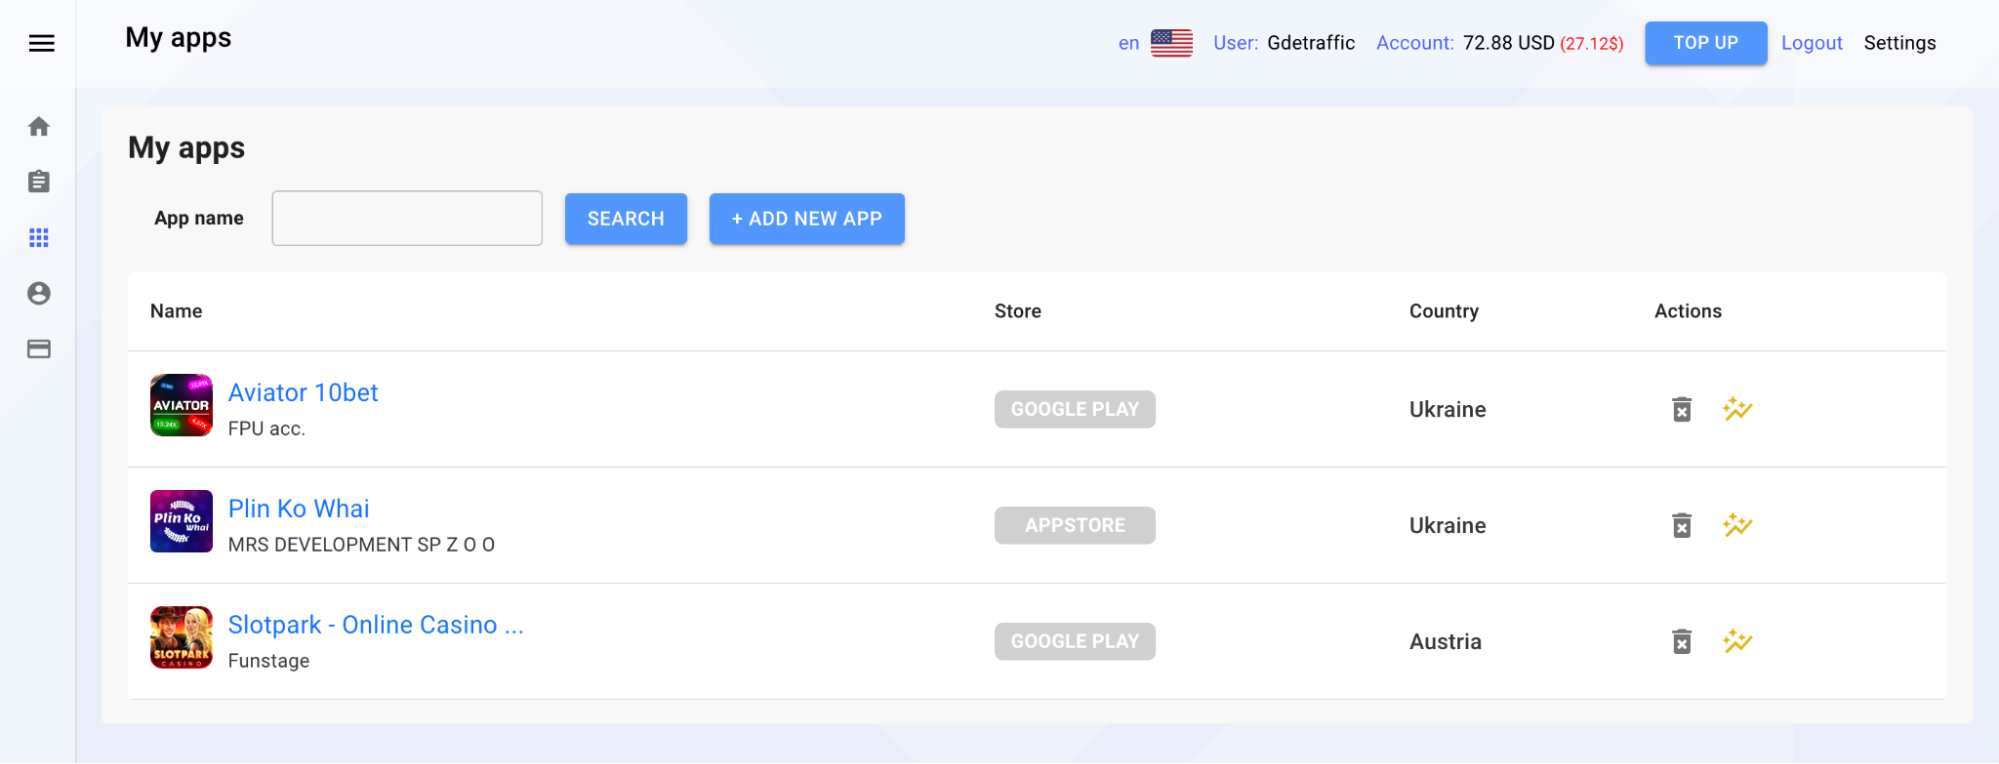Click the Name column header
This screenshot has width=1999, height=764.
click(176, 311)
